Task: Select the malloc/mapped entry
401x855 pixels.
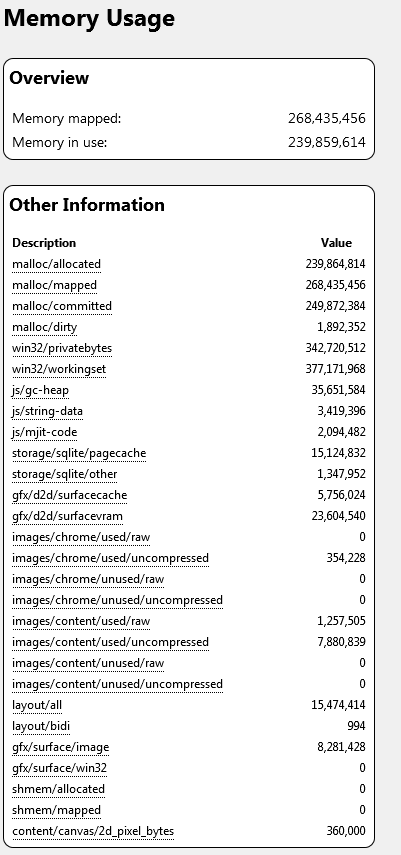Action: pyautogui.click(x=55, y=285)
